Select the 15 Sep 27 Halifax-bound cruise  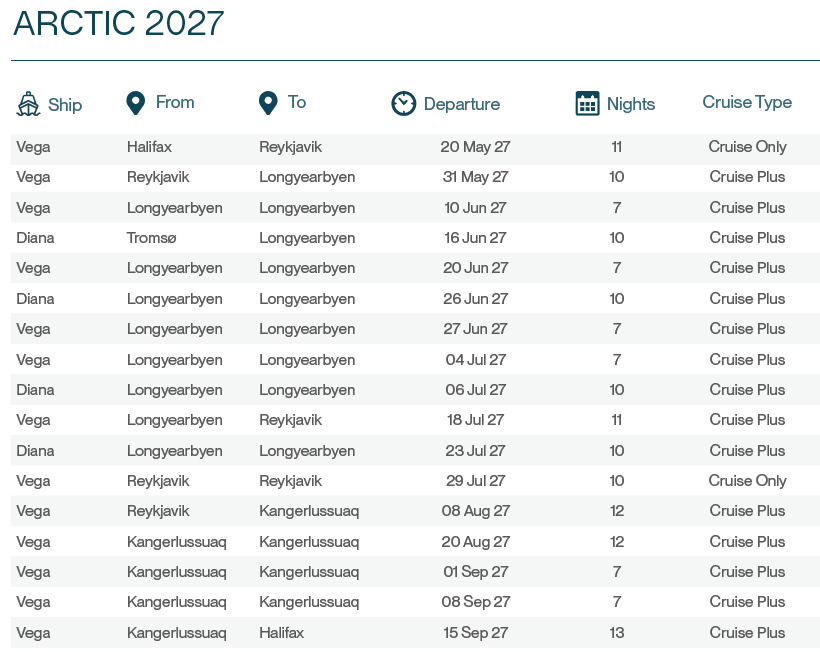click(x=475, y=633)
